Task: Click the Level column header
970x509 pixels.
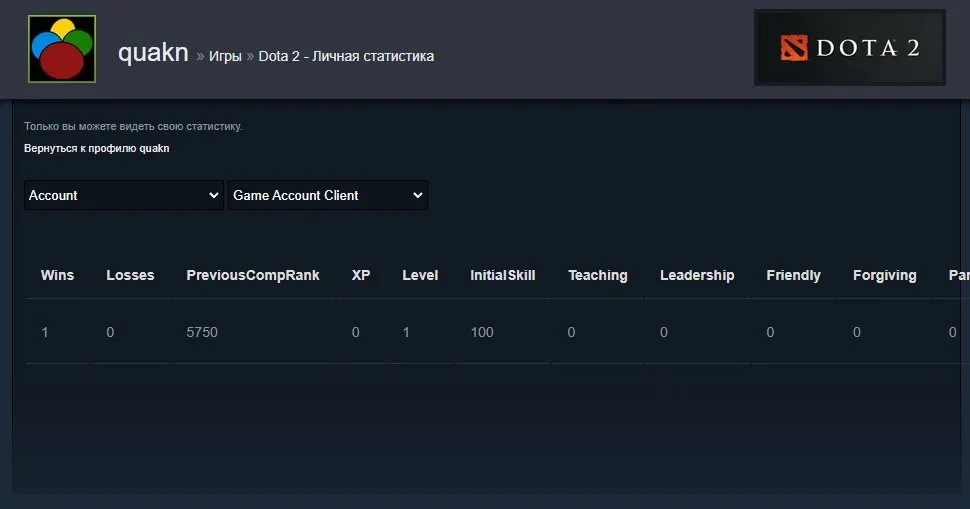Action: point(420,275)
